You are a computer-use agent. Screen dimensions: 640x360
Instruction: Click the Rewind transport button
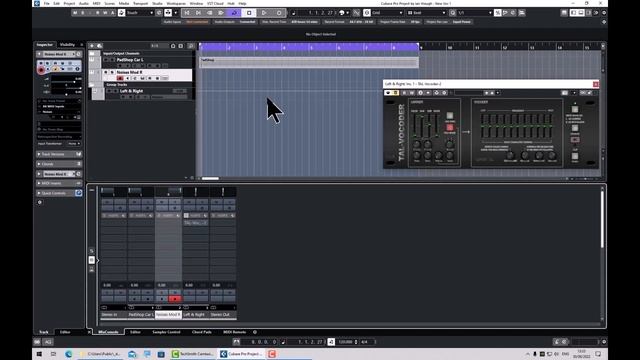[x=210, y=13]
